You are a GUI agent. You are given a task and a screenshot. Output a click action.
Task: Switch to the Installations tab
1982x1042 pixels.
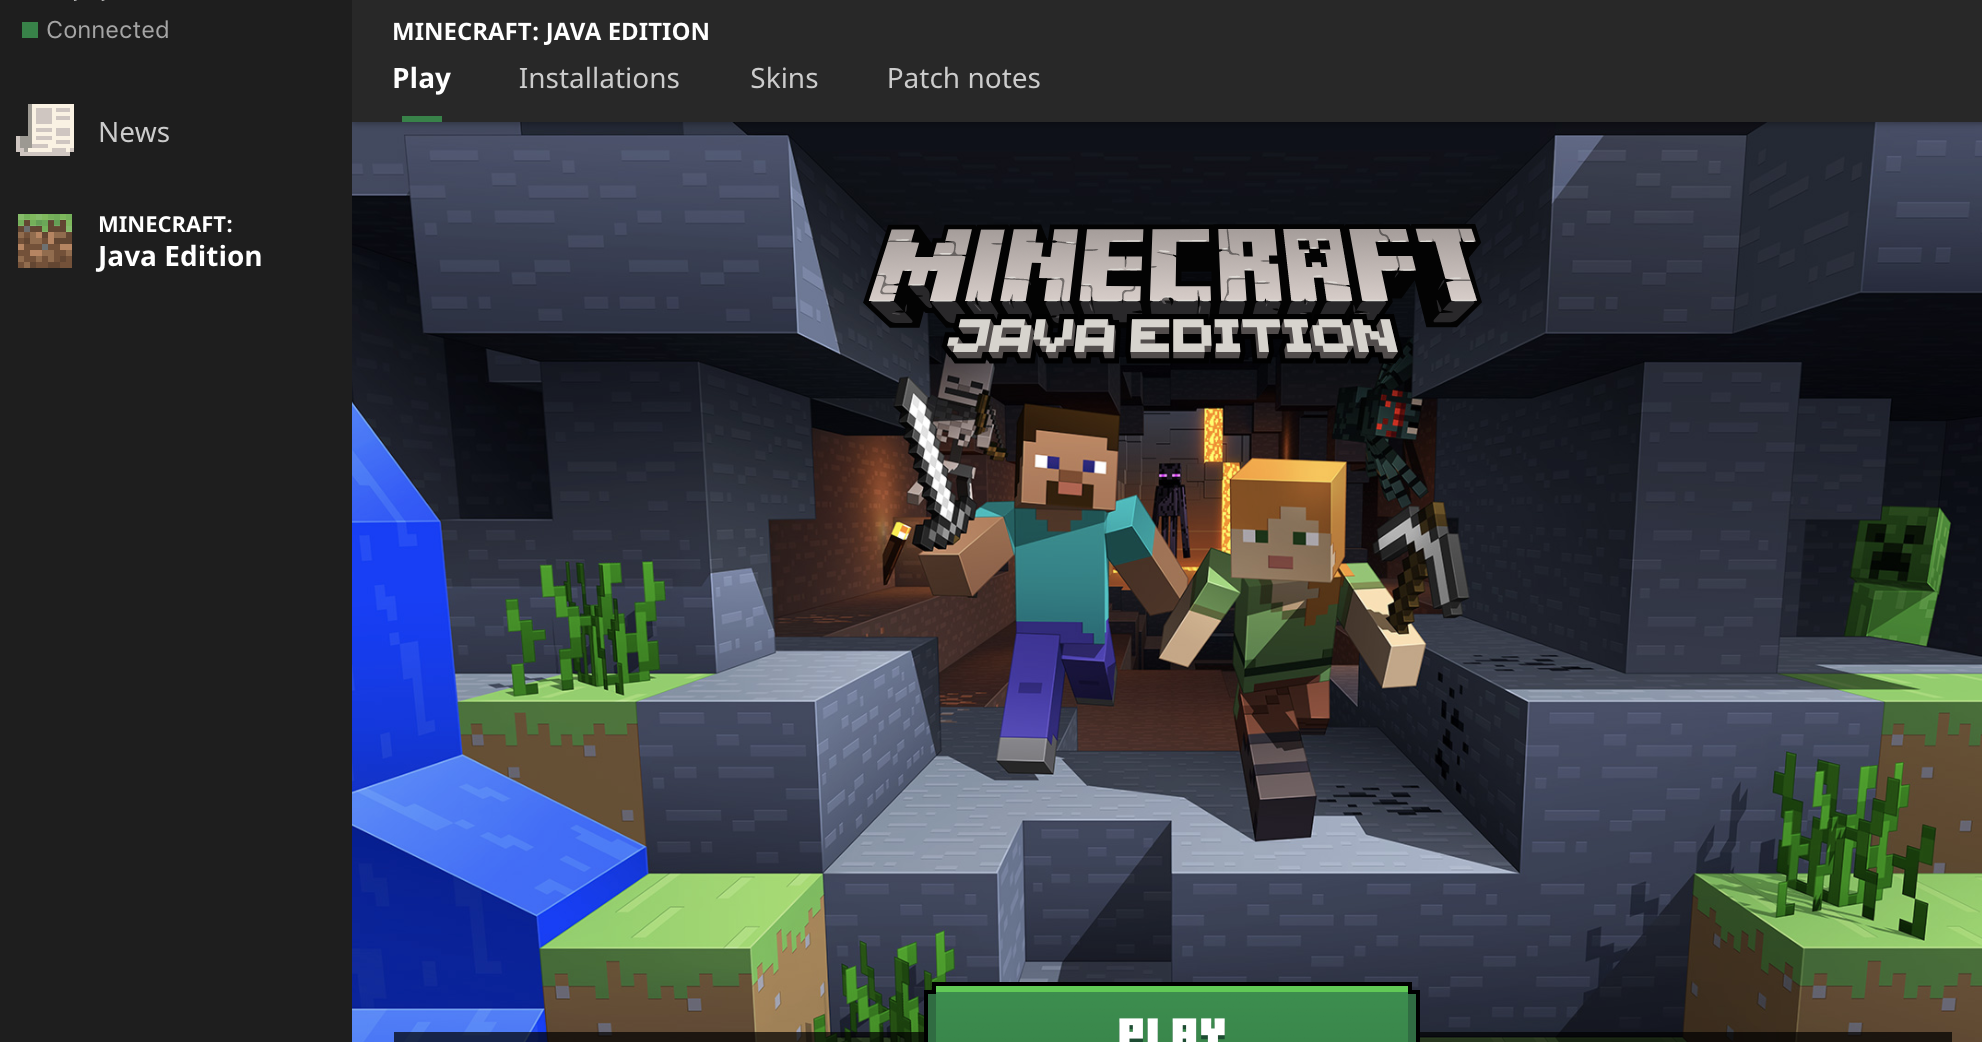[x=598, y=78]
